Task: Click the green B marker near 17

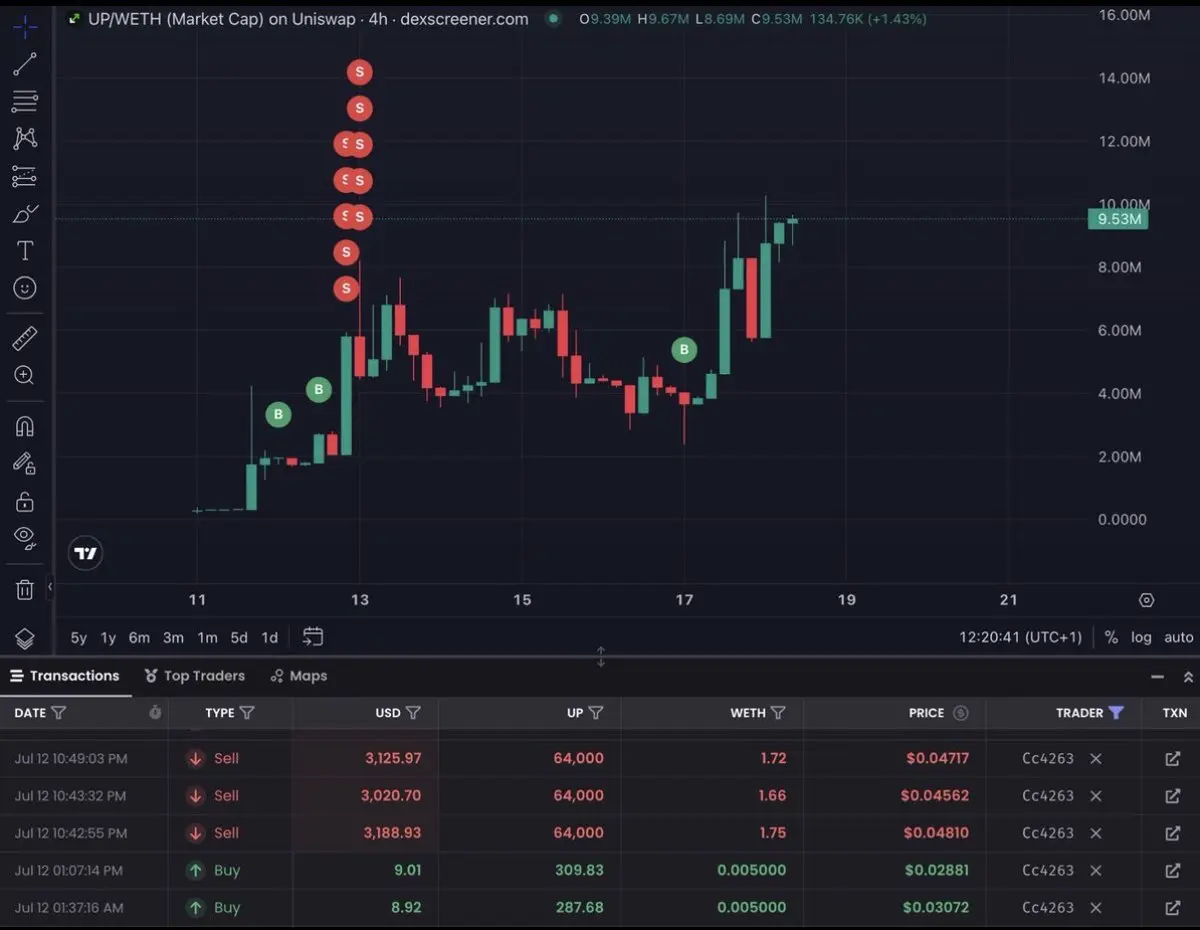Action: tap(684, 349)
